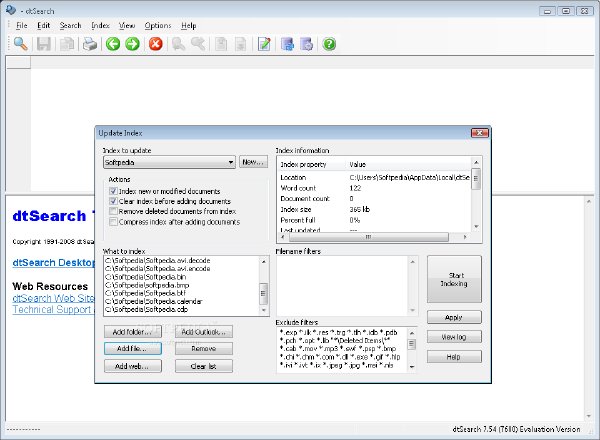Select C:\Softpedia\softpedia.bmp entry
Screen dimensions: 600x440
tap(147, 285)
